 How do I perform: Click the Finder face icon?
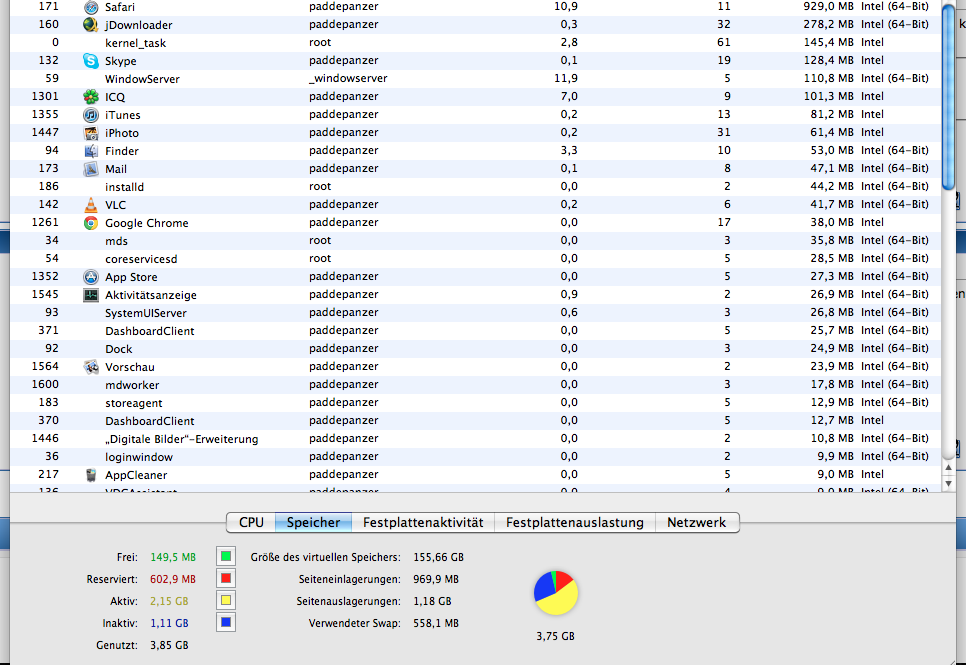click(x=91, y=150)
